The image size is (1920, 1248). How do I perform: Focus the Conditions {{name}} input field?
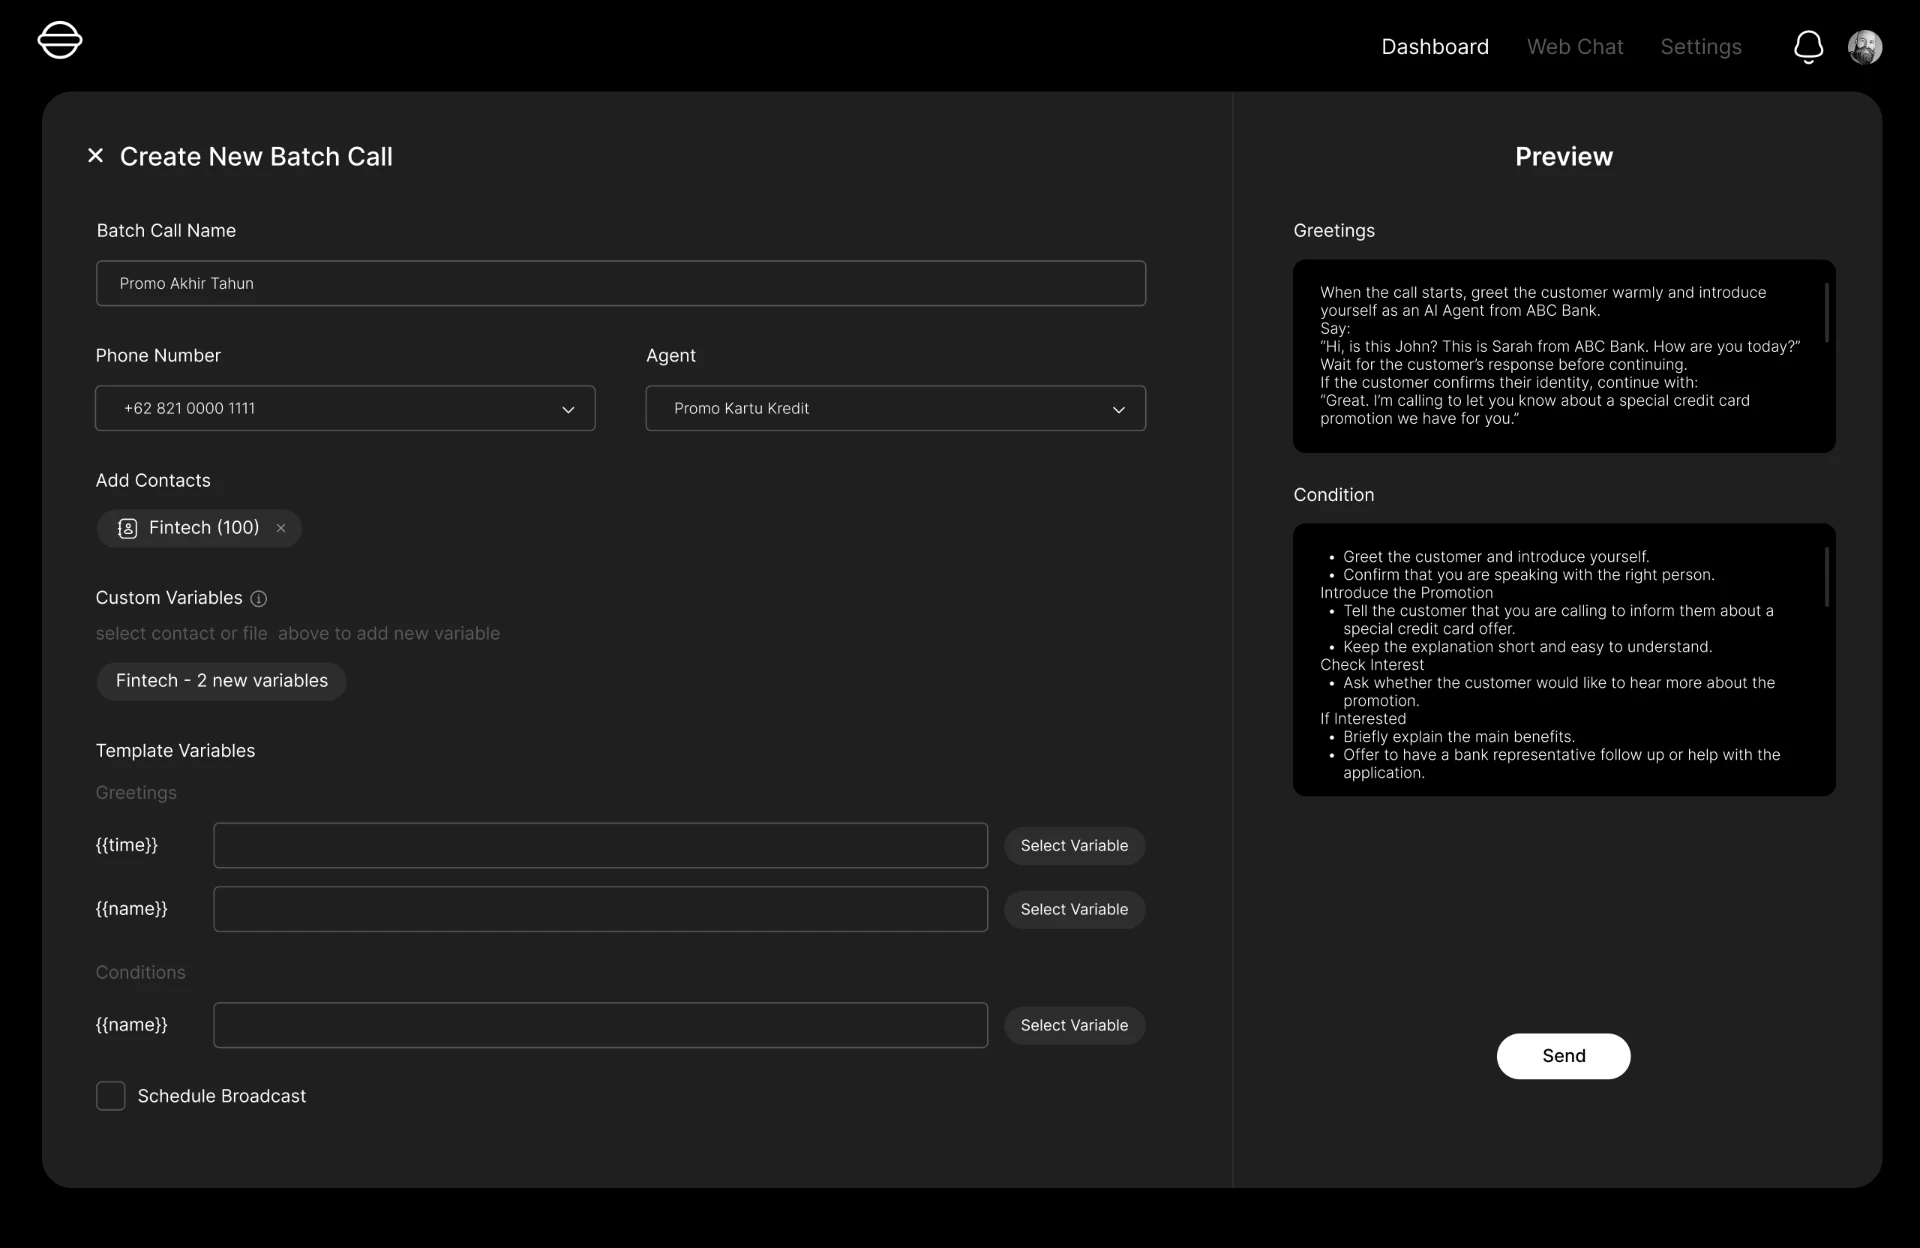[600, 1025]
